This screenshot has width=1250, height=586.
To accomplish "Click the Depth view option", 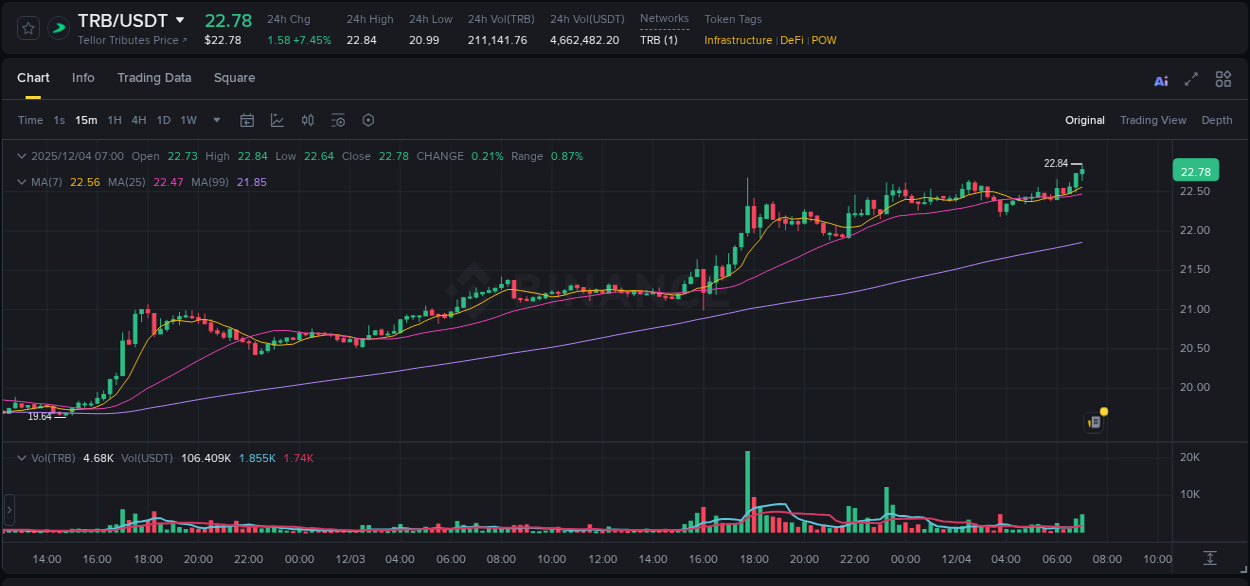I will point(1217,120).
